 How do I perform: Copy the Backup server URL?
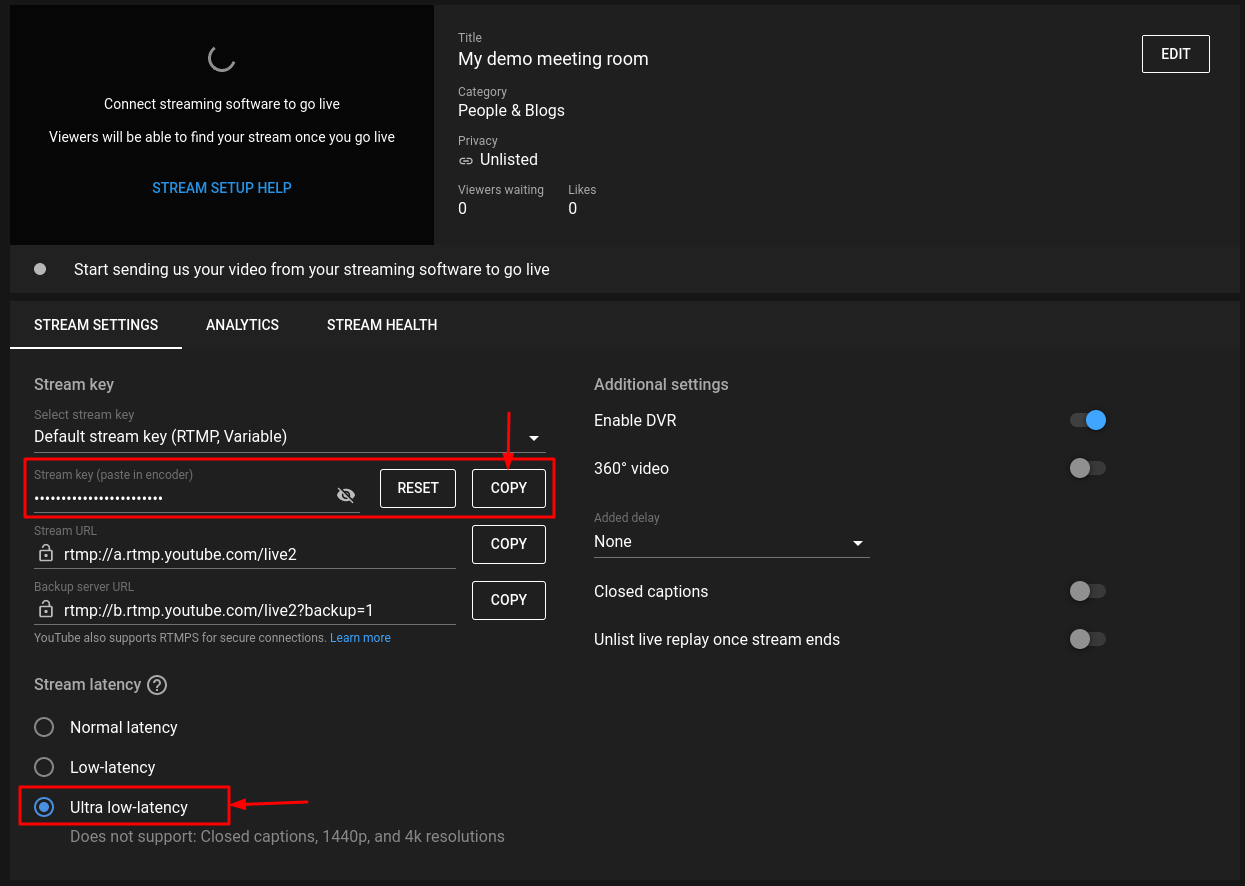tap(508, 600)
